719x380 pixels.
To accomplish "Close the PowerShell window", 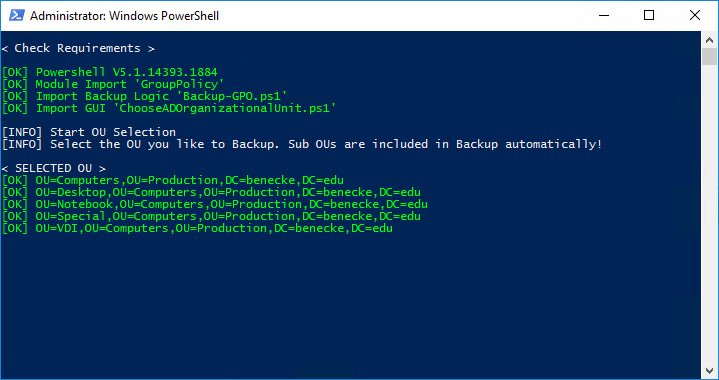I will (x=694, y=16).
